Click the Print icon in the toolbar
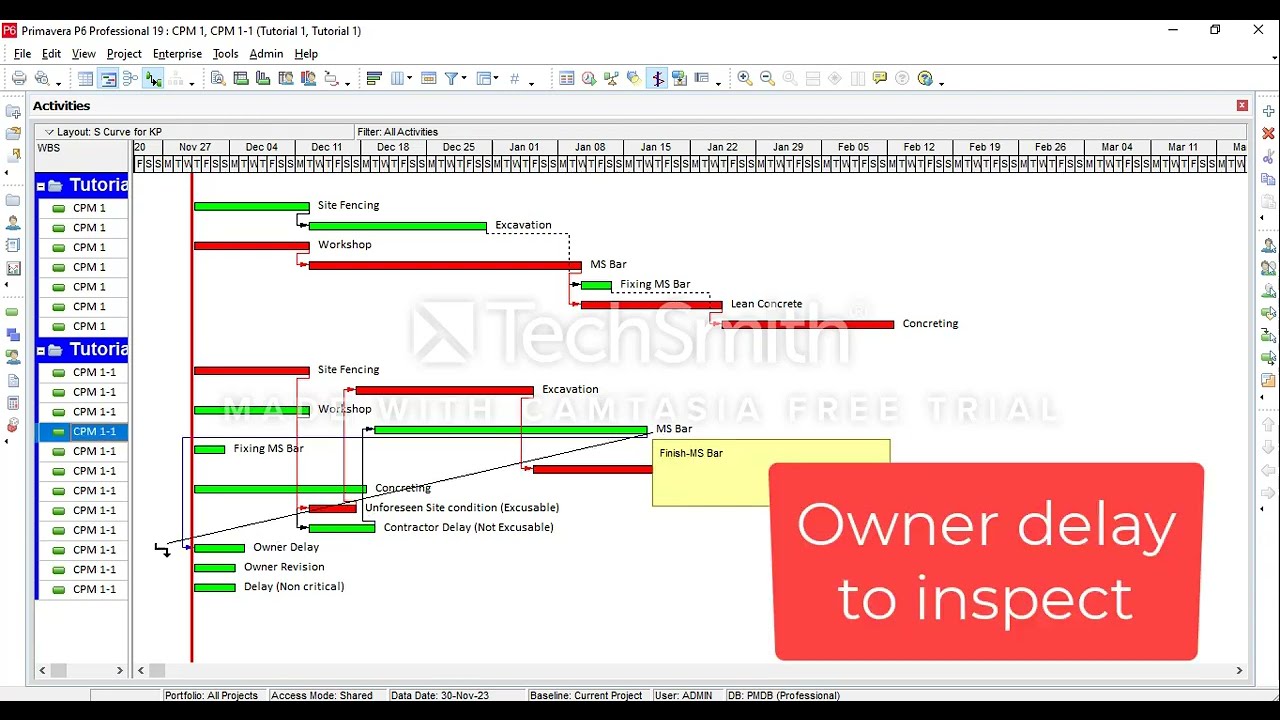 coord(19,78)
